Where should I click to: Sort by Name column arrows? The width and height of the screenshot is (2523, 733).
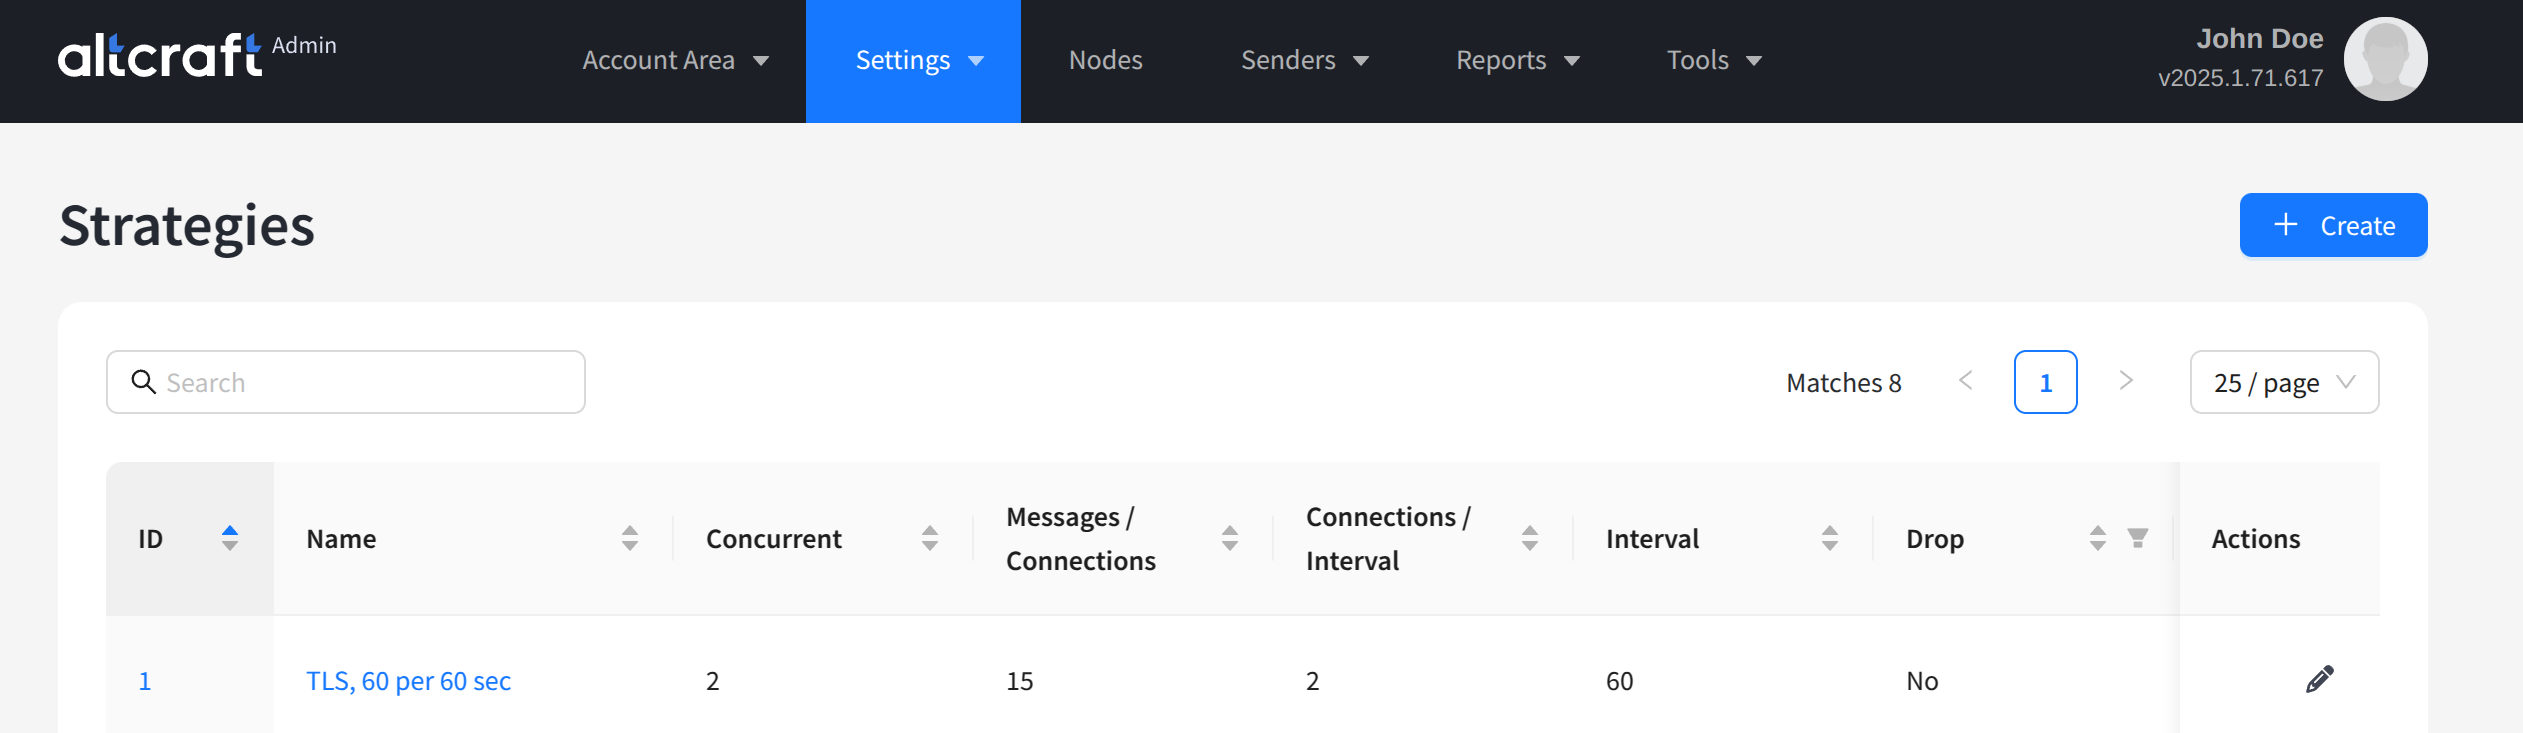tap(630, 539)
